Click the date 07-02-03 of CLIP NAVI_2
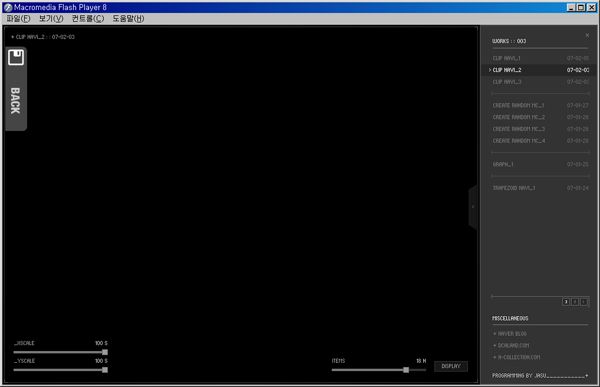 [578, 70]
